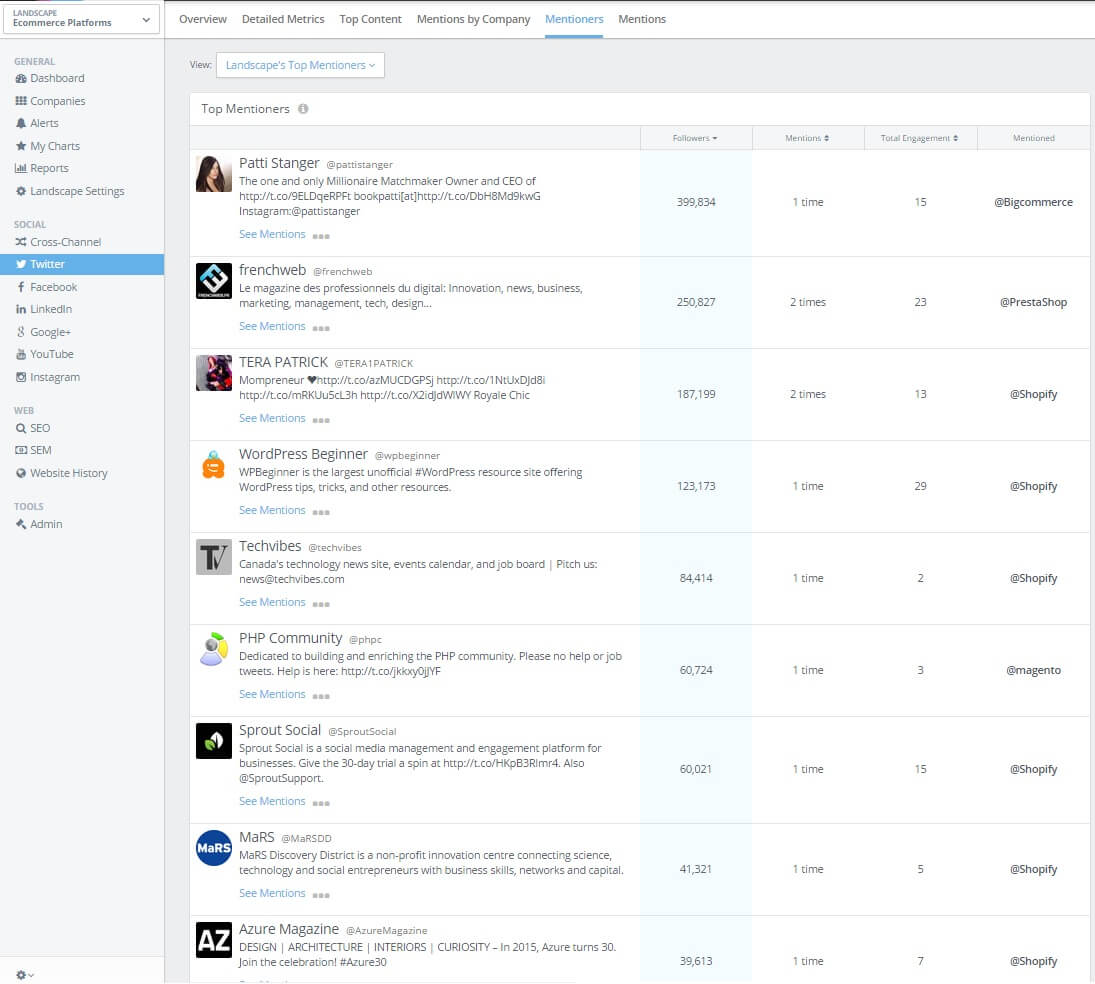
Task: Click Patti Stanger profile photo
Action: [x=214, y=174]
